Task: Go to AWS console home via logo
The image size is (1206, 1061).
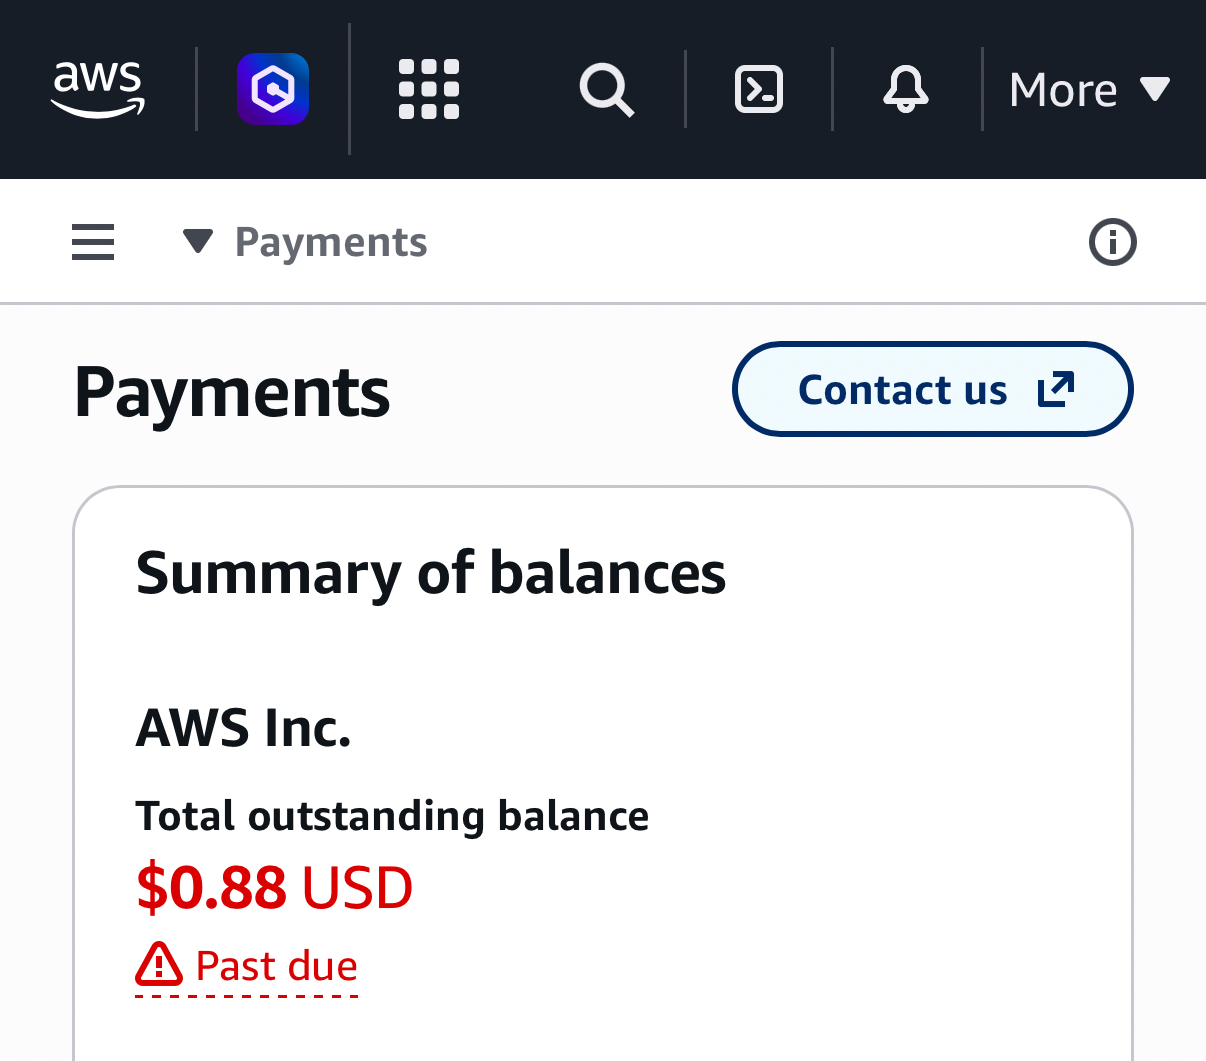Action: tap(98, 89)
